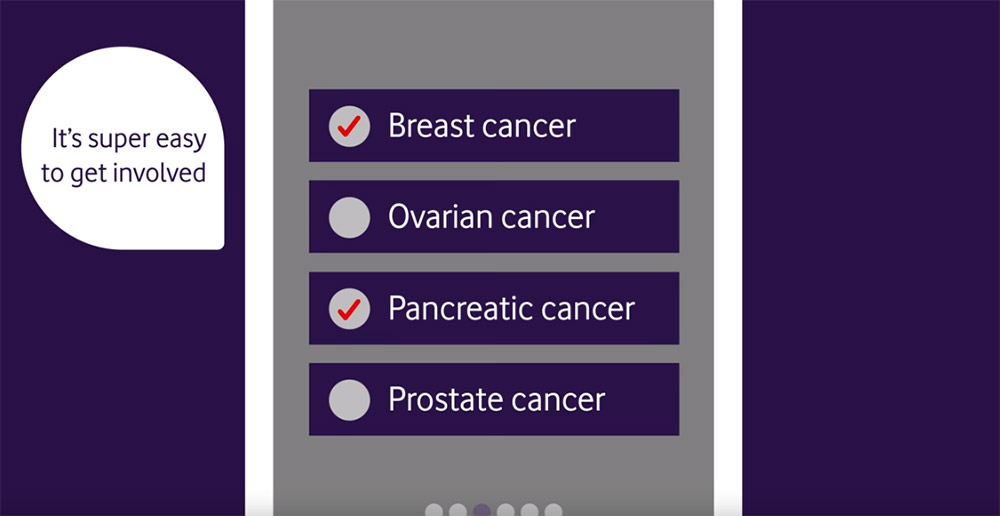Click the 'to get involved' text line
Screen dimensions: 1000x516
point(123,172)
